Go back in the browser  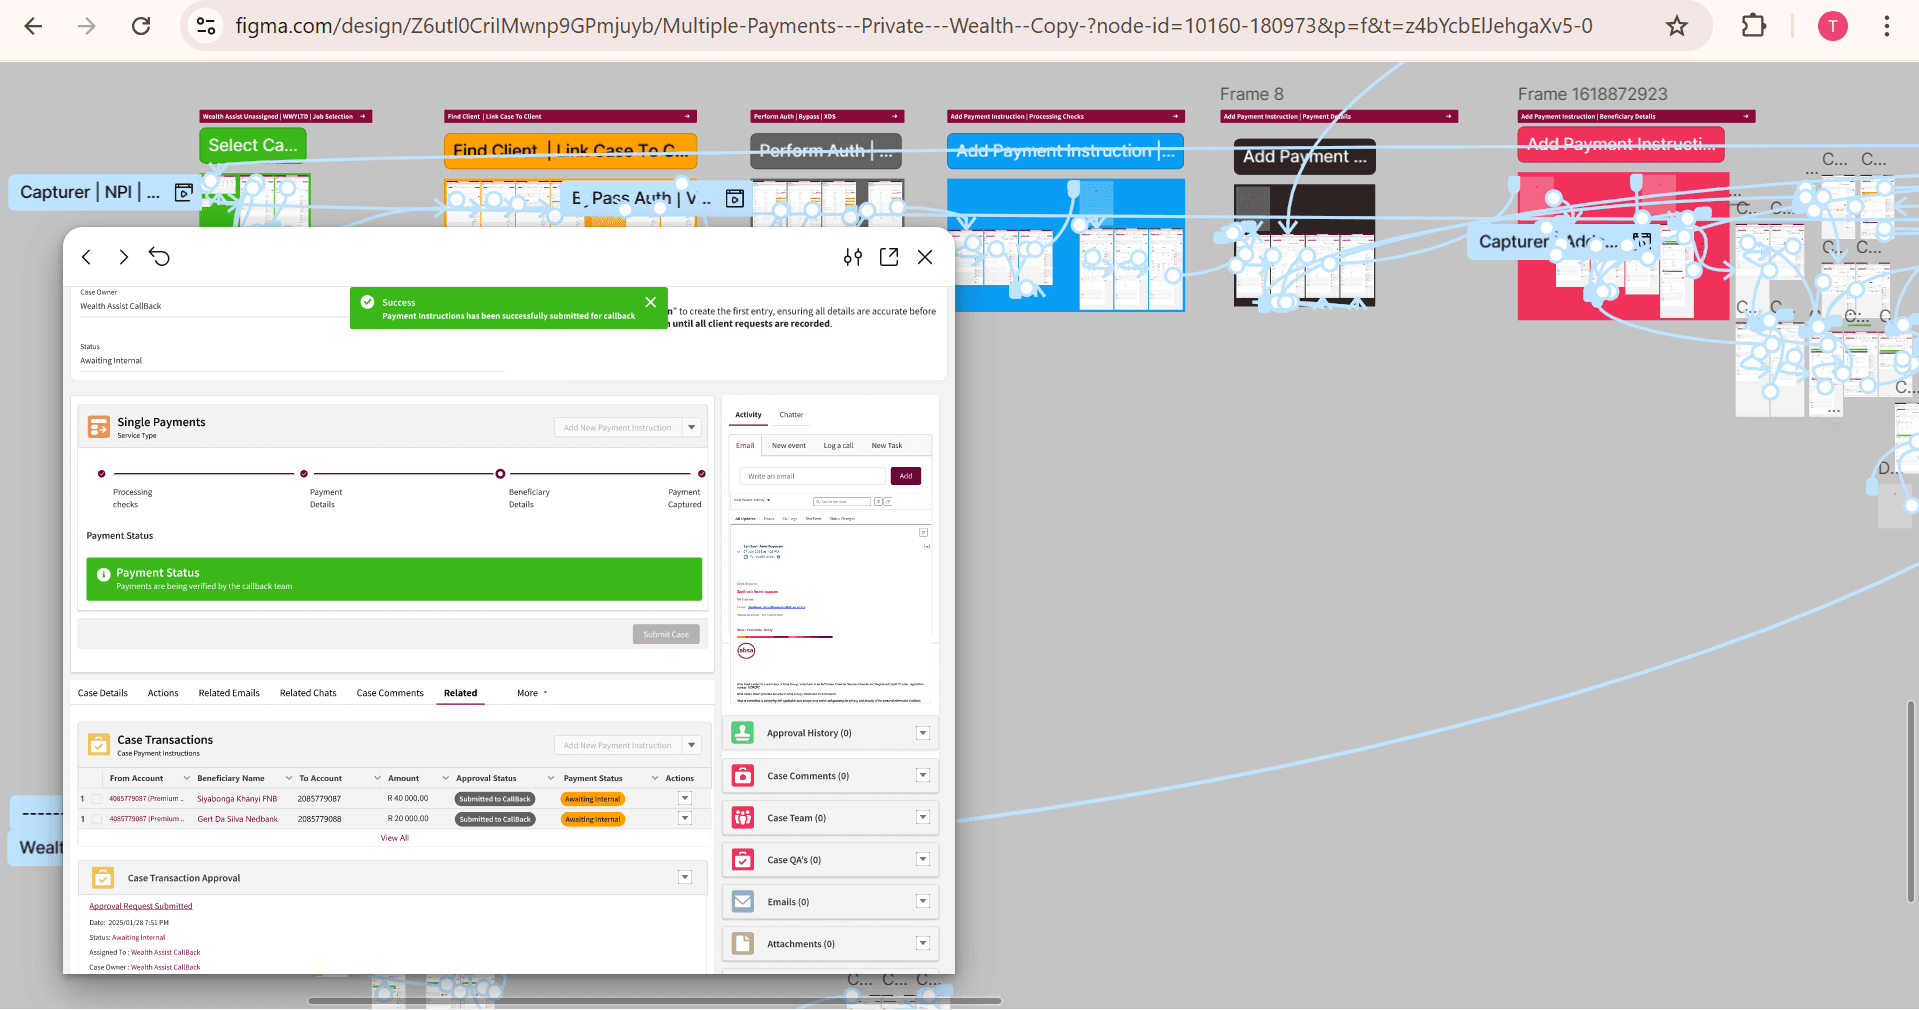[x=33, y=26]
